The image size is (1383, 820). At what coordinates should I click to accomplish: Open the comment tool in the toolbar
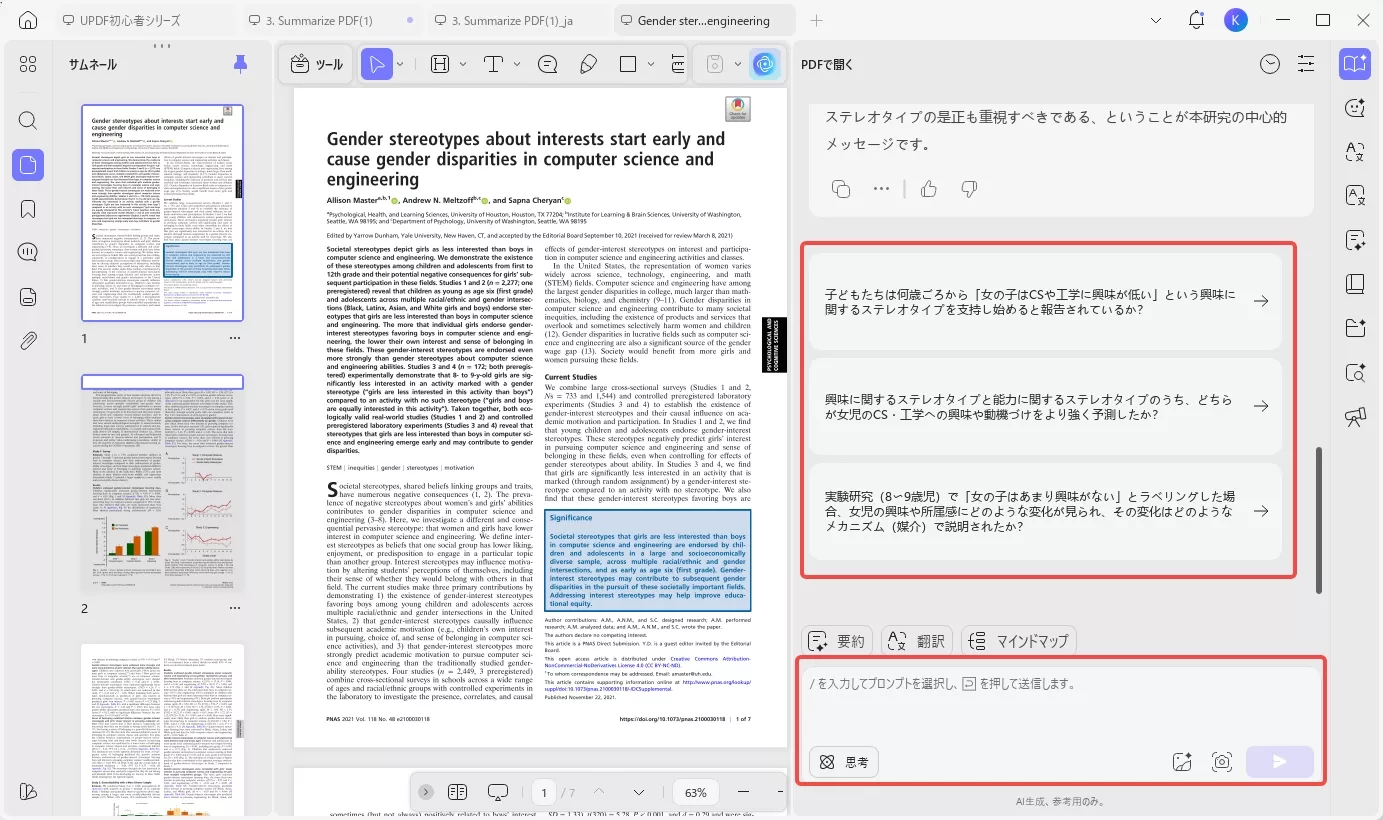[547, 63]
